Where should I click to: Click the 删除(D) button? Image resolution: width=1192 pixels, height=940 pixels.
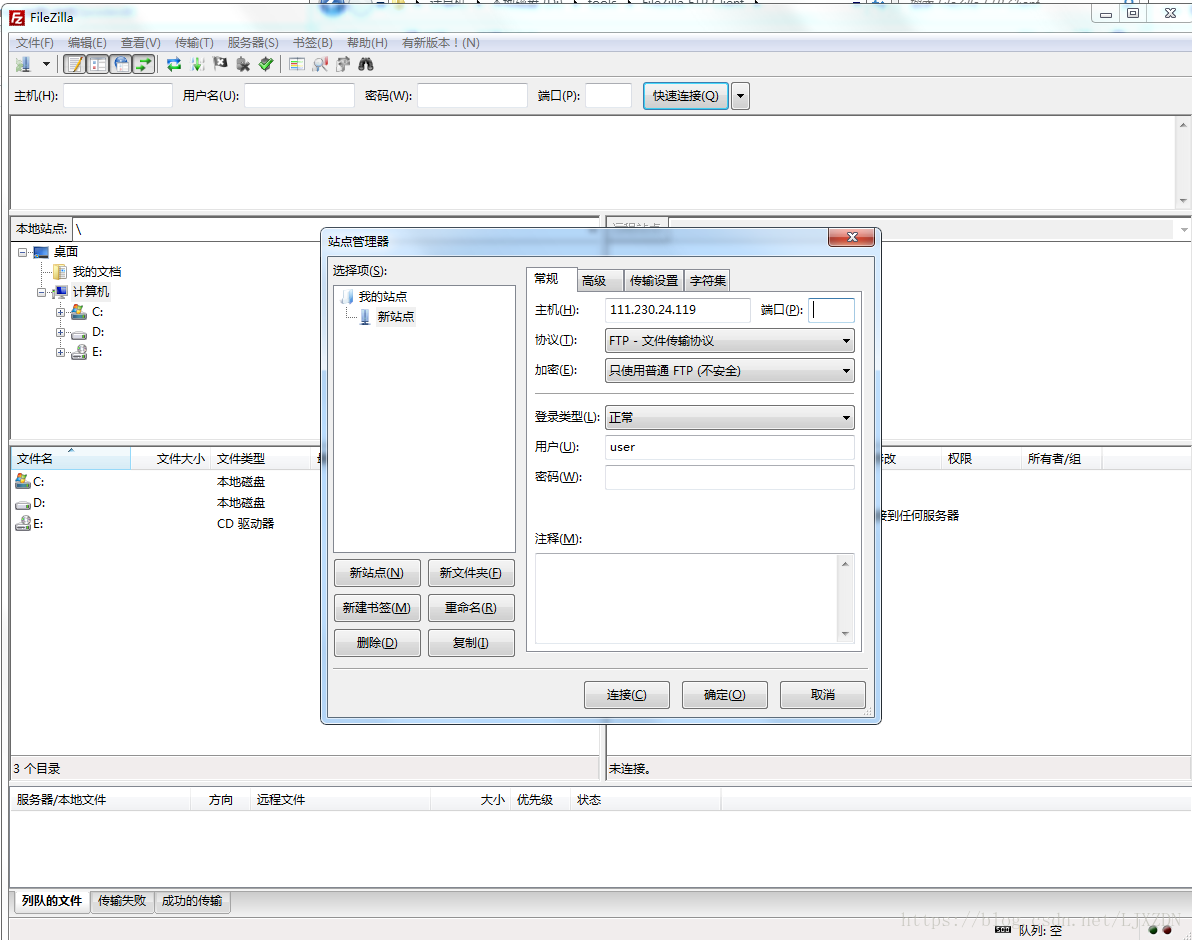click(377, 643)
